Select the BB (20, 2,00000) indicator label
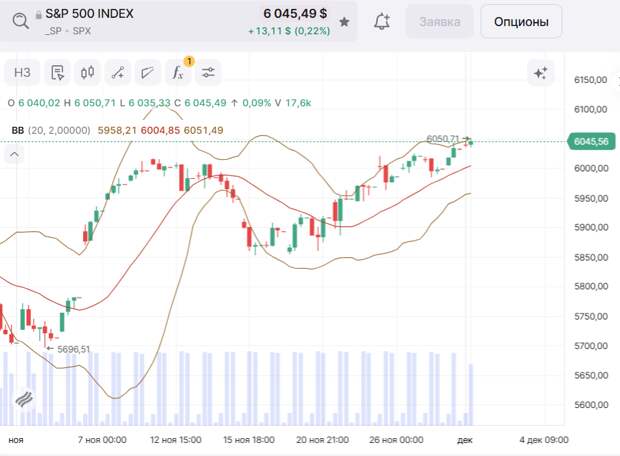The height and width of the screenshot is (456, 620). pyautogui.click(x=51, y=130)
